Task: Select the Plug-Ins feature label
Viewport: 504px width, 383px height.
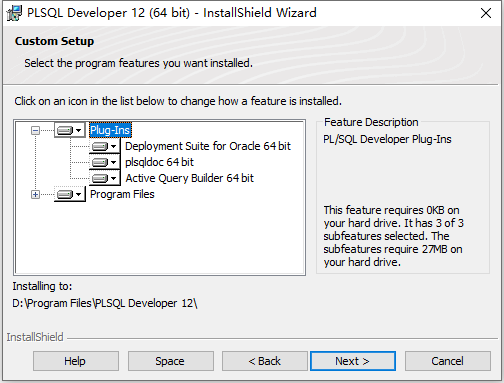Action: click(110, 130)
